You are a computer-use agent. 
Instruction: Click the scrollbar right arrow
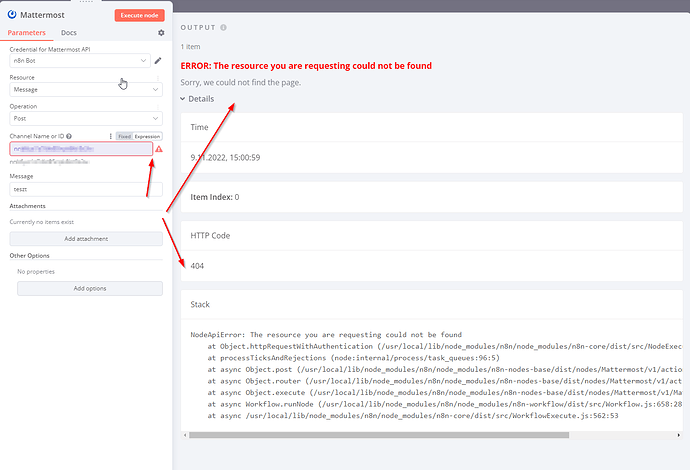click(x=679, y=435)
